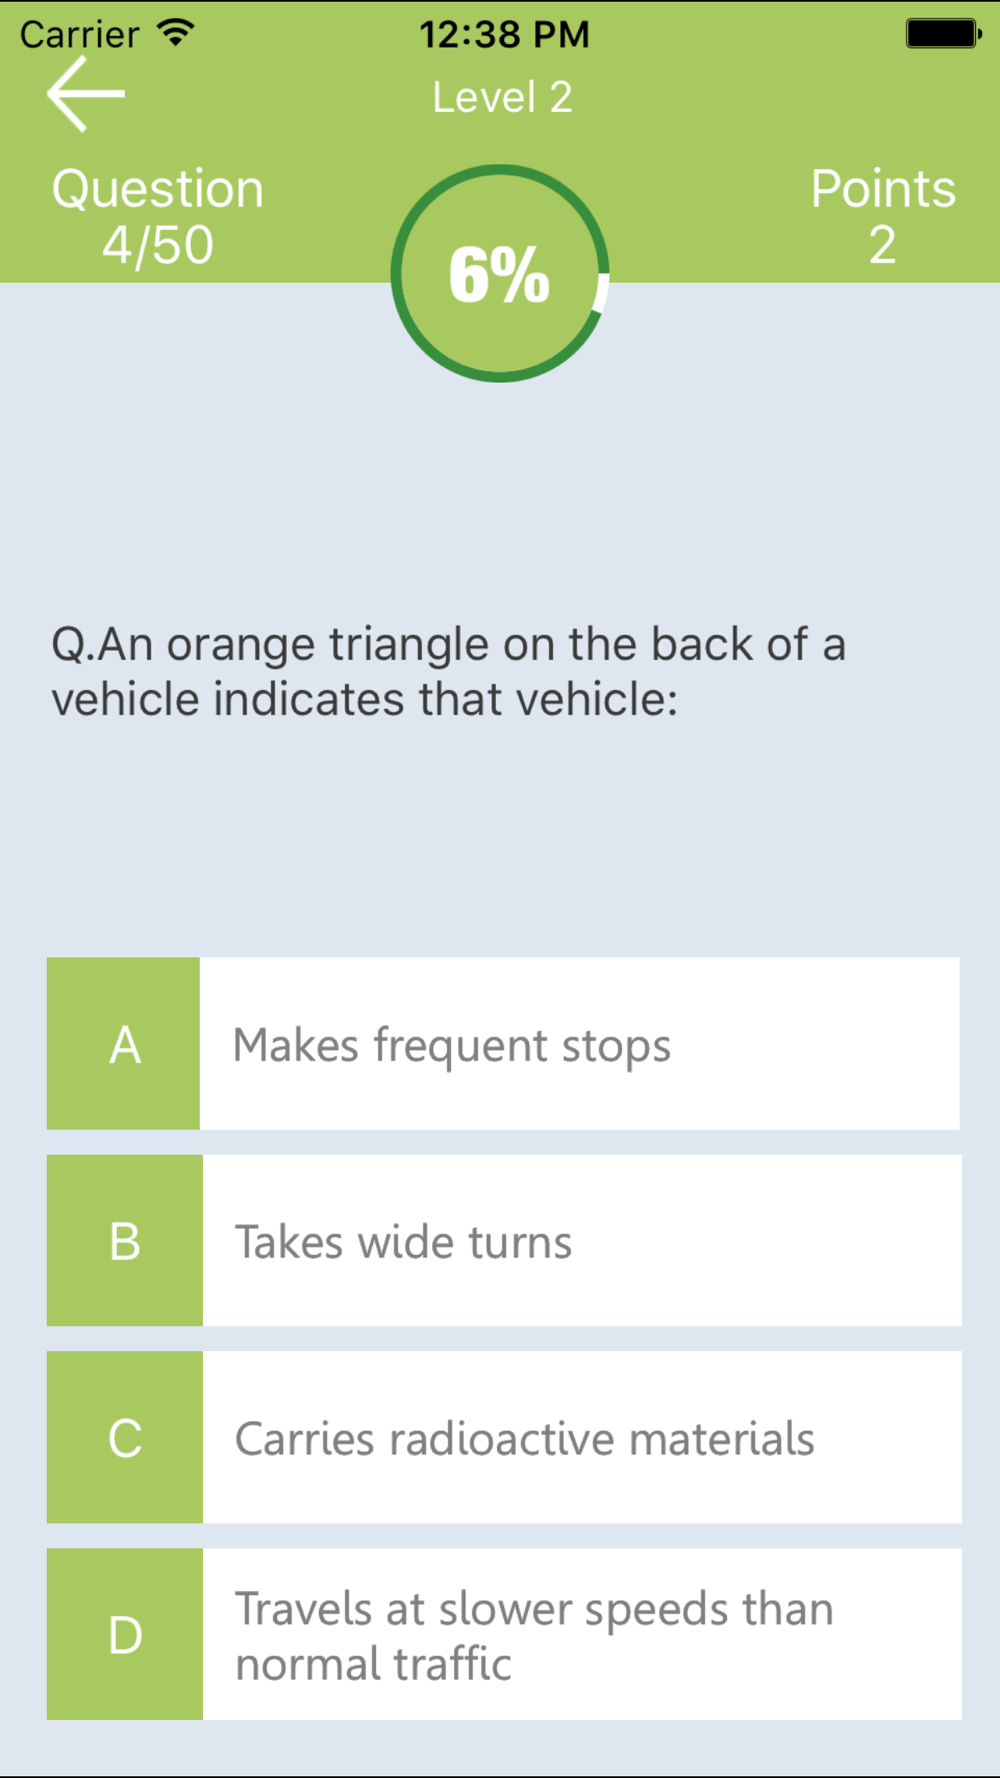The width and height of the screenshot is (1000, 1778).
Task: Select the green B letter tile
Action: (125, 1241)
